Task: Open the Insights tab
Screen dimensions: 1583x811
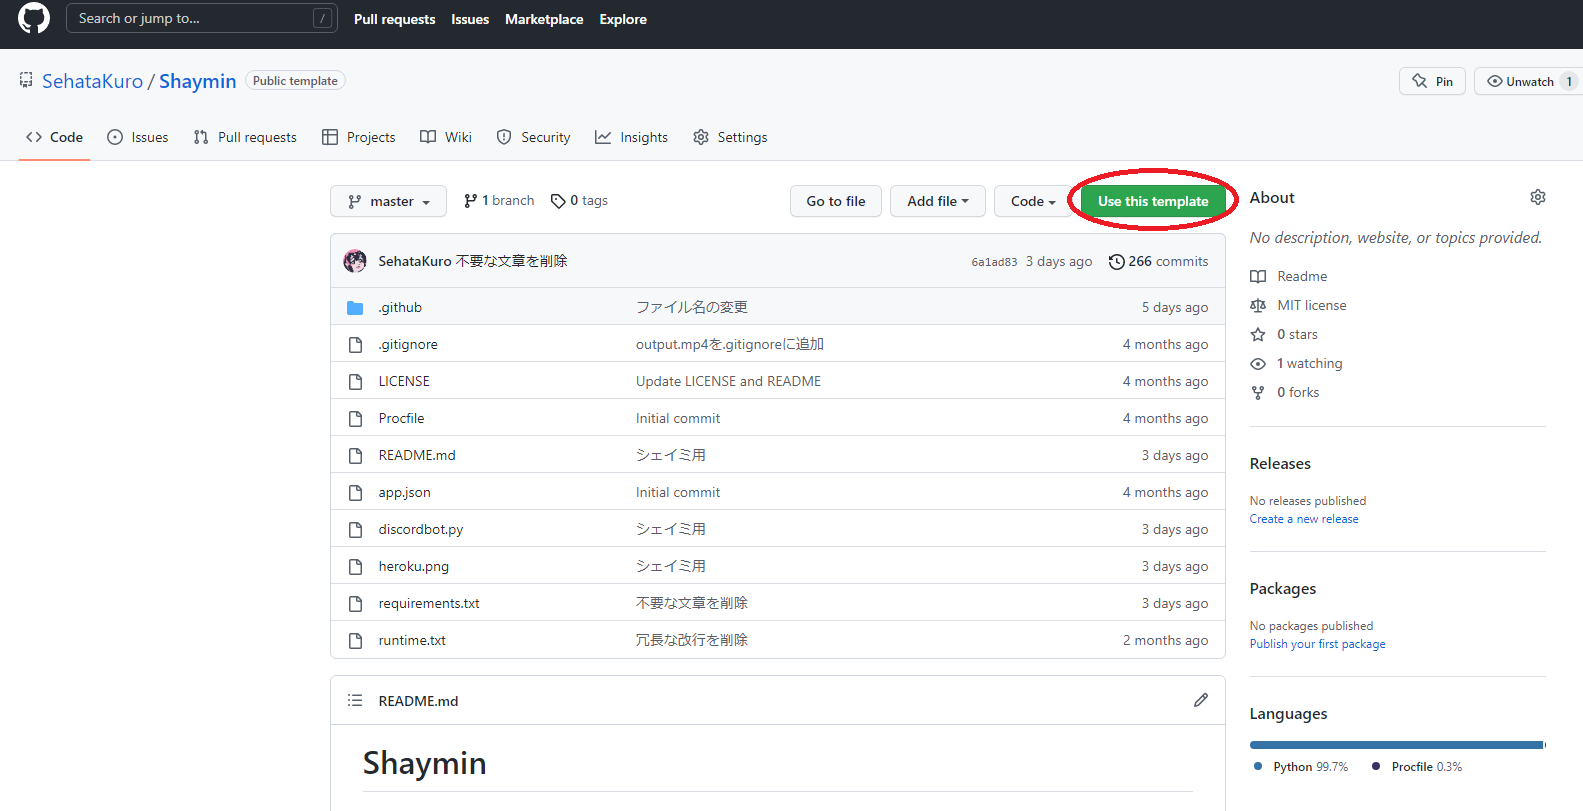Action: point(632,137)
